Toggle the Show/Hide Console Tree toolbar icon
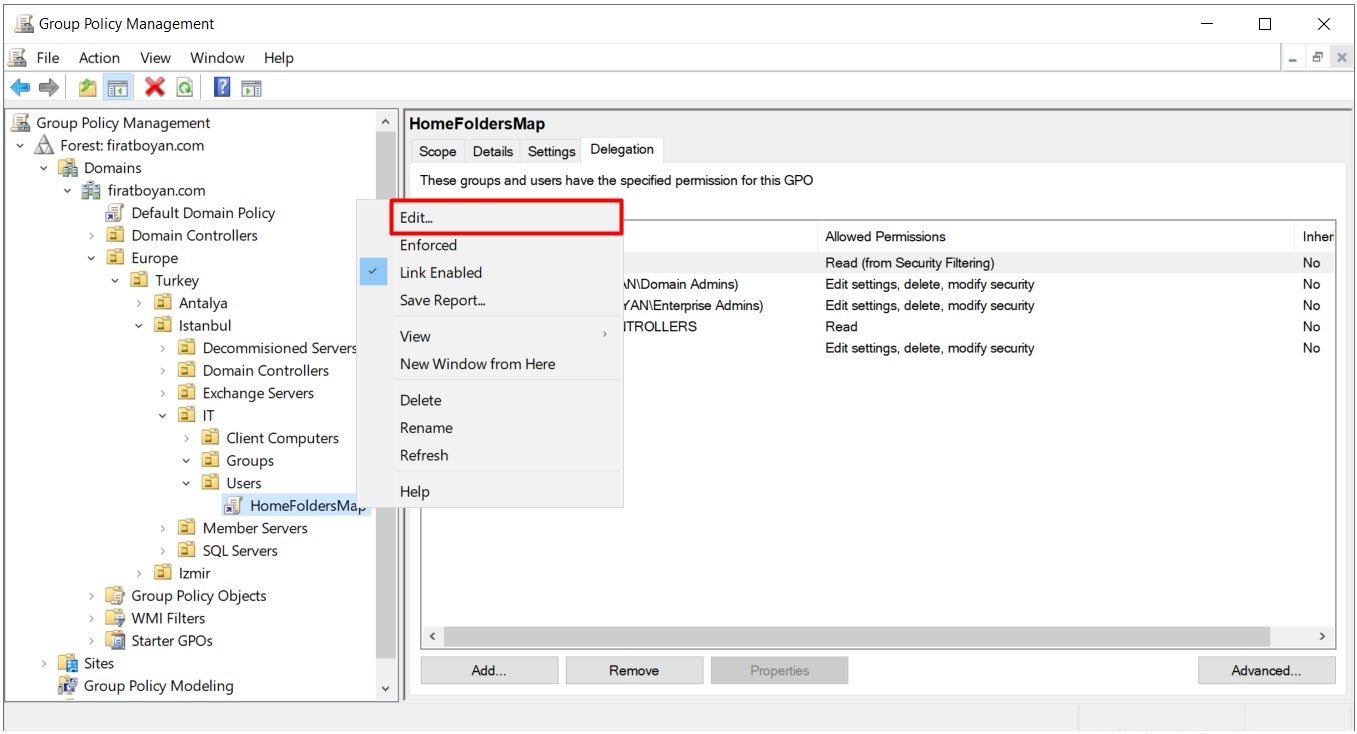1357x734 pixels. 117,88
